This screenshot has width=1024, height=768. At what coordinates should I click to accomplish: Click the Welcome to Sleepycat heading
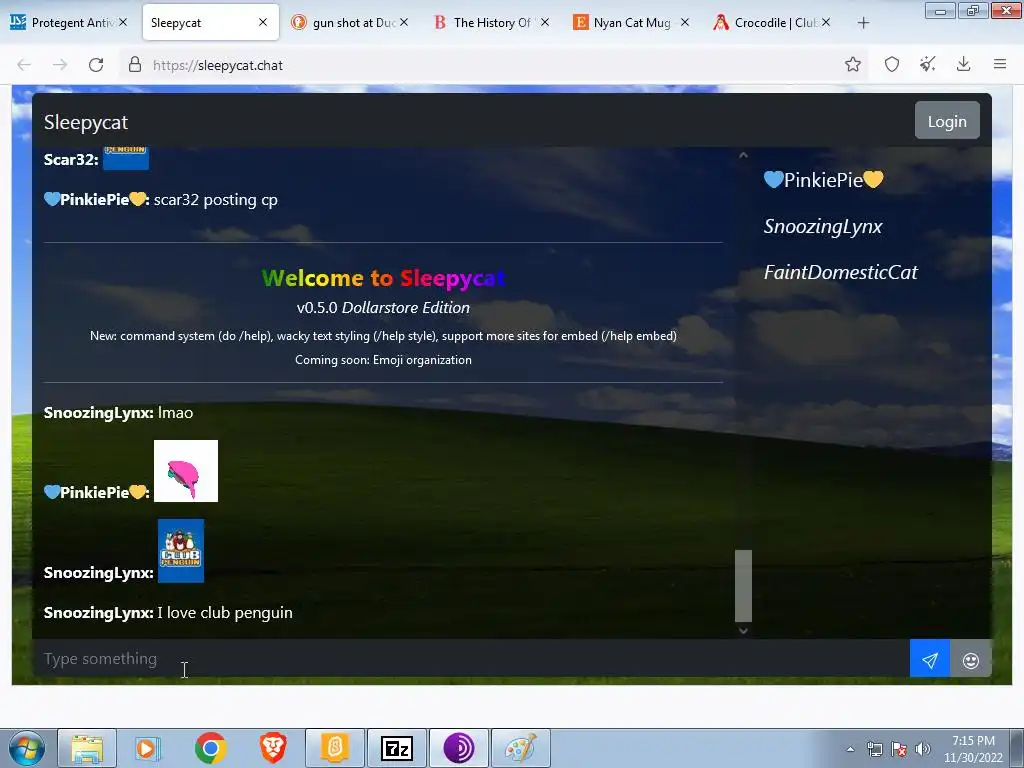383,278
